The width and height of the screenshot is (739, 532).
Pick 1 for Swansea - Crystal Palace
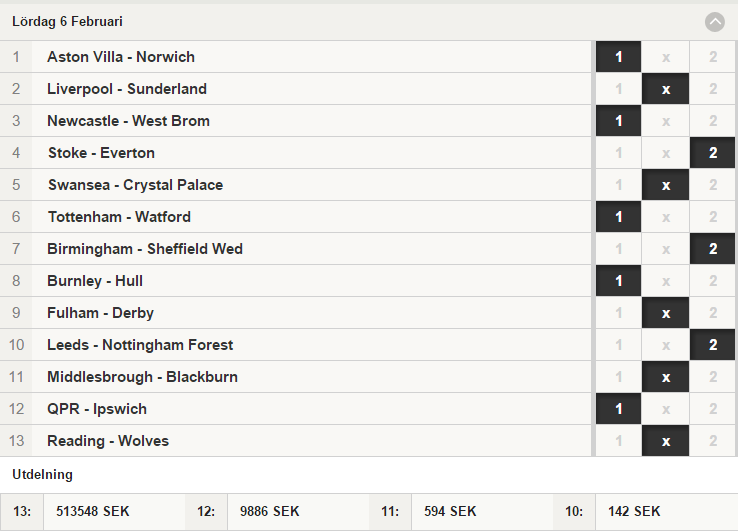tap(618, 185)
